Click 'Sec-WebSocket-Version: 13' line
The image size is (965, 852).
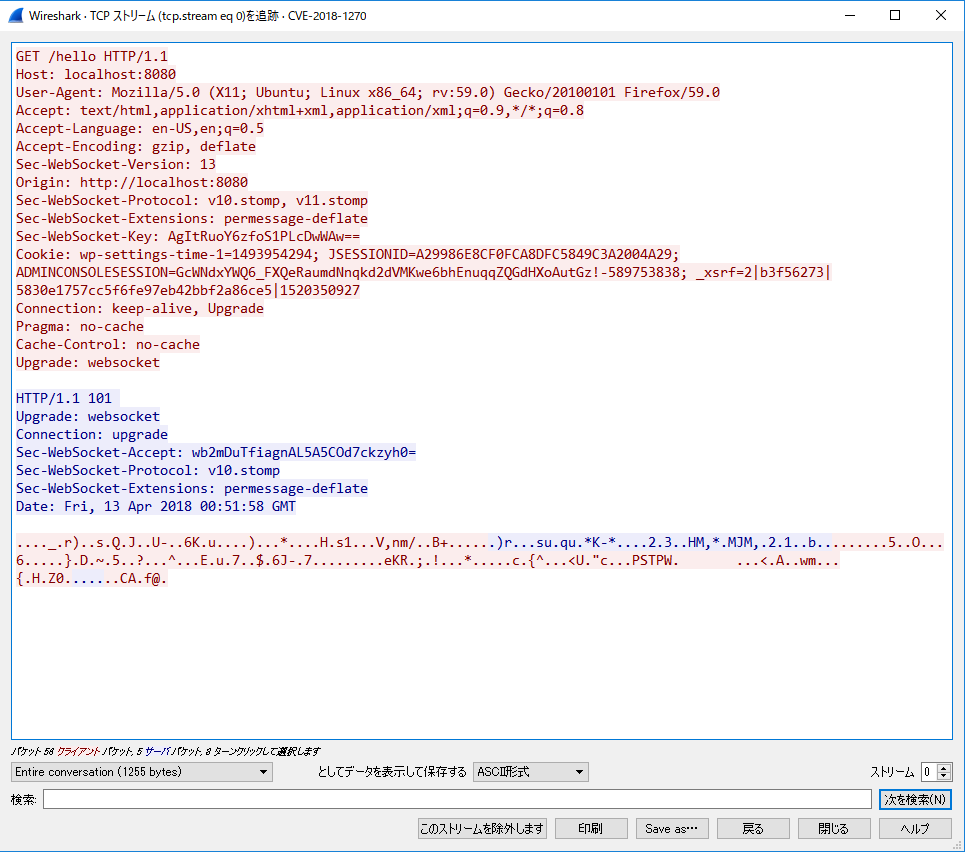[116, 164]
